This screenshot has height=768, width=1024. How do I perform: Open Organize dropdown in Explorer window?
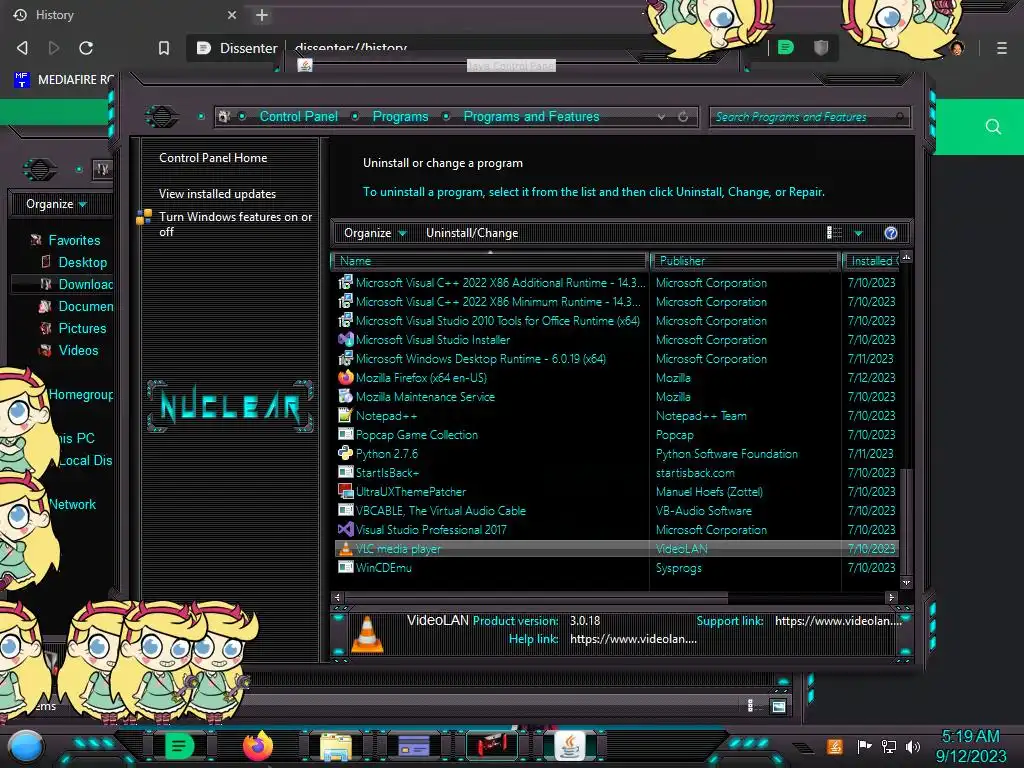click(x=56, y=204)
